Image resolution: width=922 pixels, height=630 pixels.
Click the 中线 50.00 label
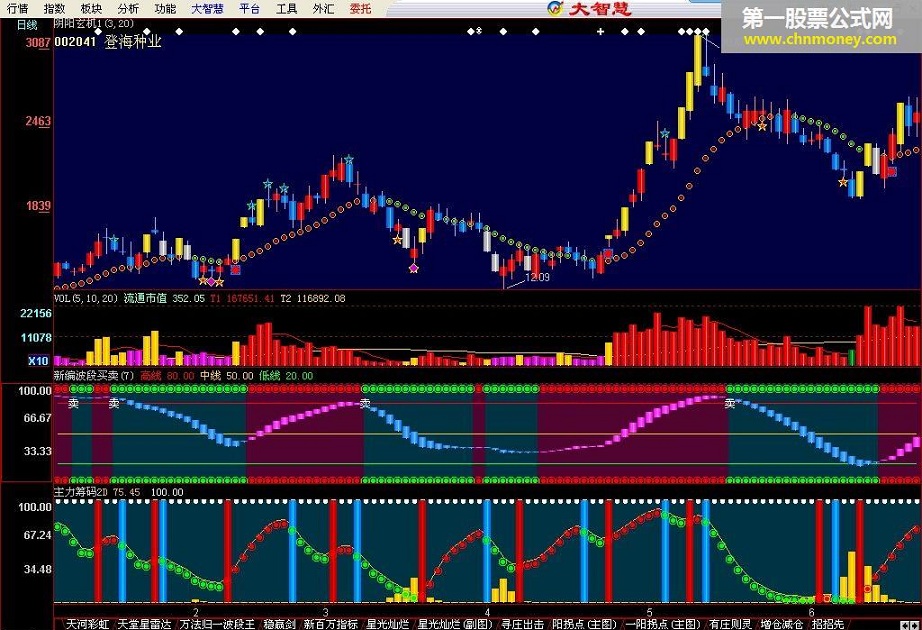[x=226, y=375]
